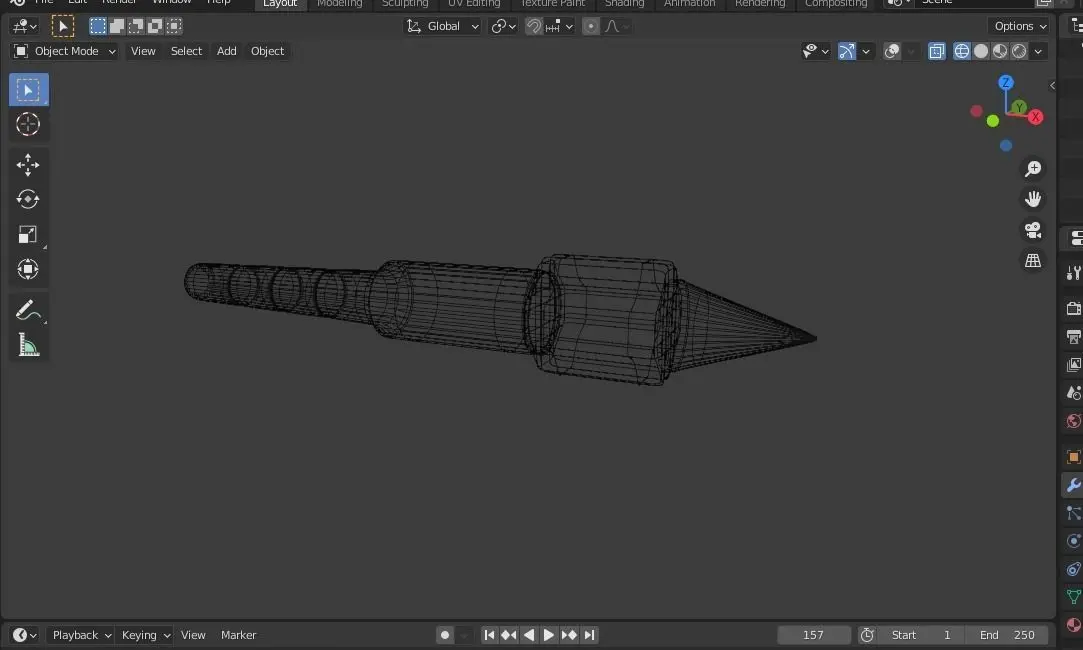Switch perspective/orthographic grid icon

(1033, 260)
